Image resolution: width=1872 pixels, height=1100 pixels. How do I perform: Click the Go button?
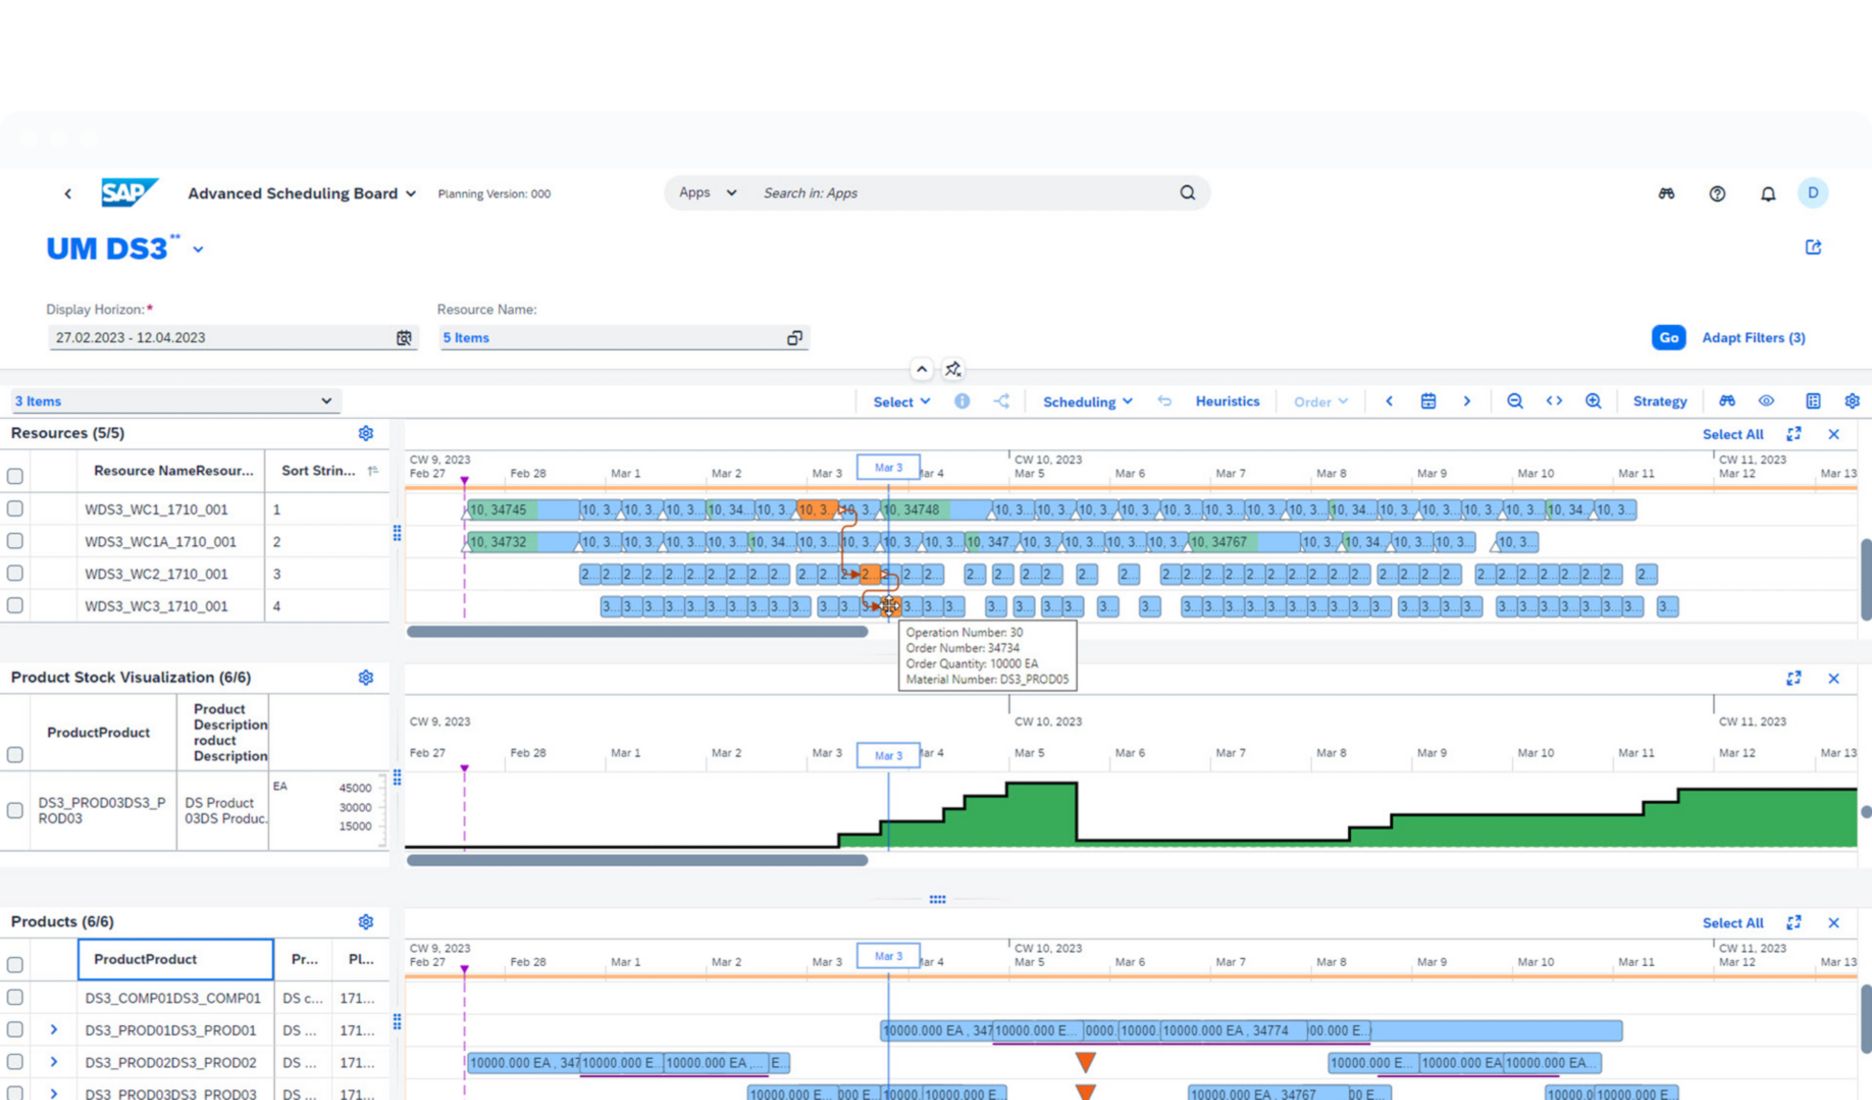[1667, 338]
